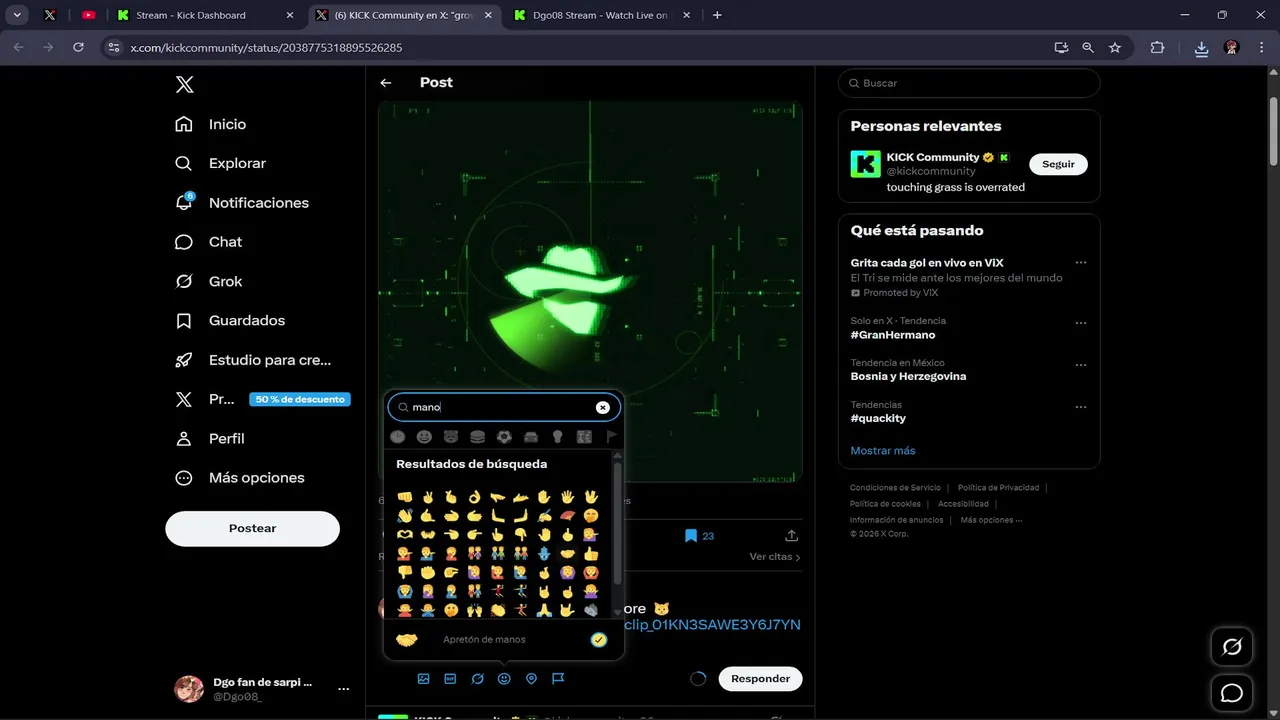Image resolution: width=1280 pixels, height=720 pixels.
Task: Share the post via share icon
Action: pos(791,536)
